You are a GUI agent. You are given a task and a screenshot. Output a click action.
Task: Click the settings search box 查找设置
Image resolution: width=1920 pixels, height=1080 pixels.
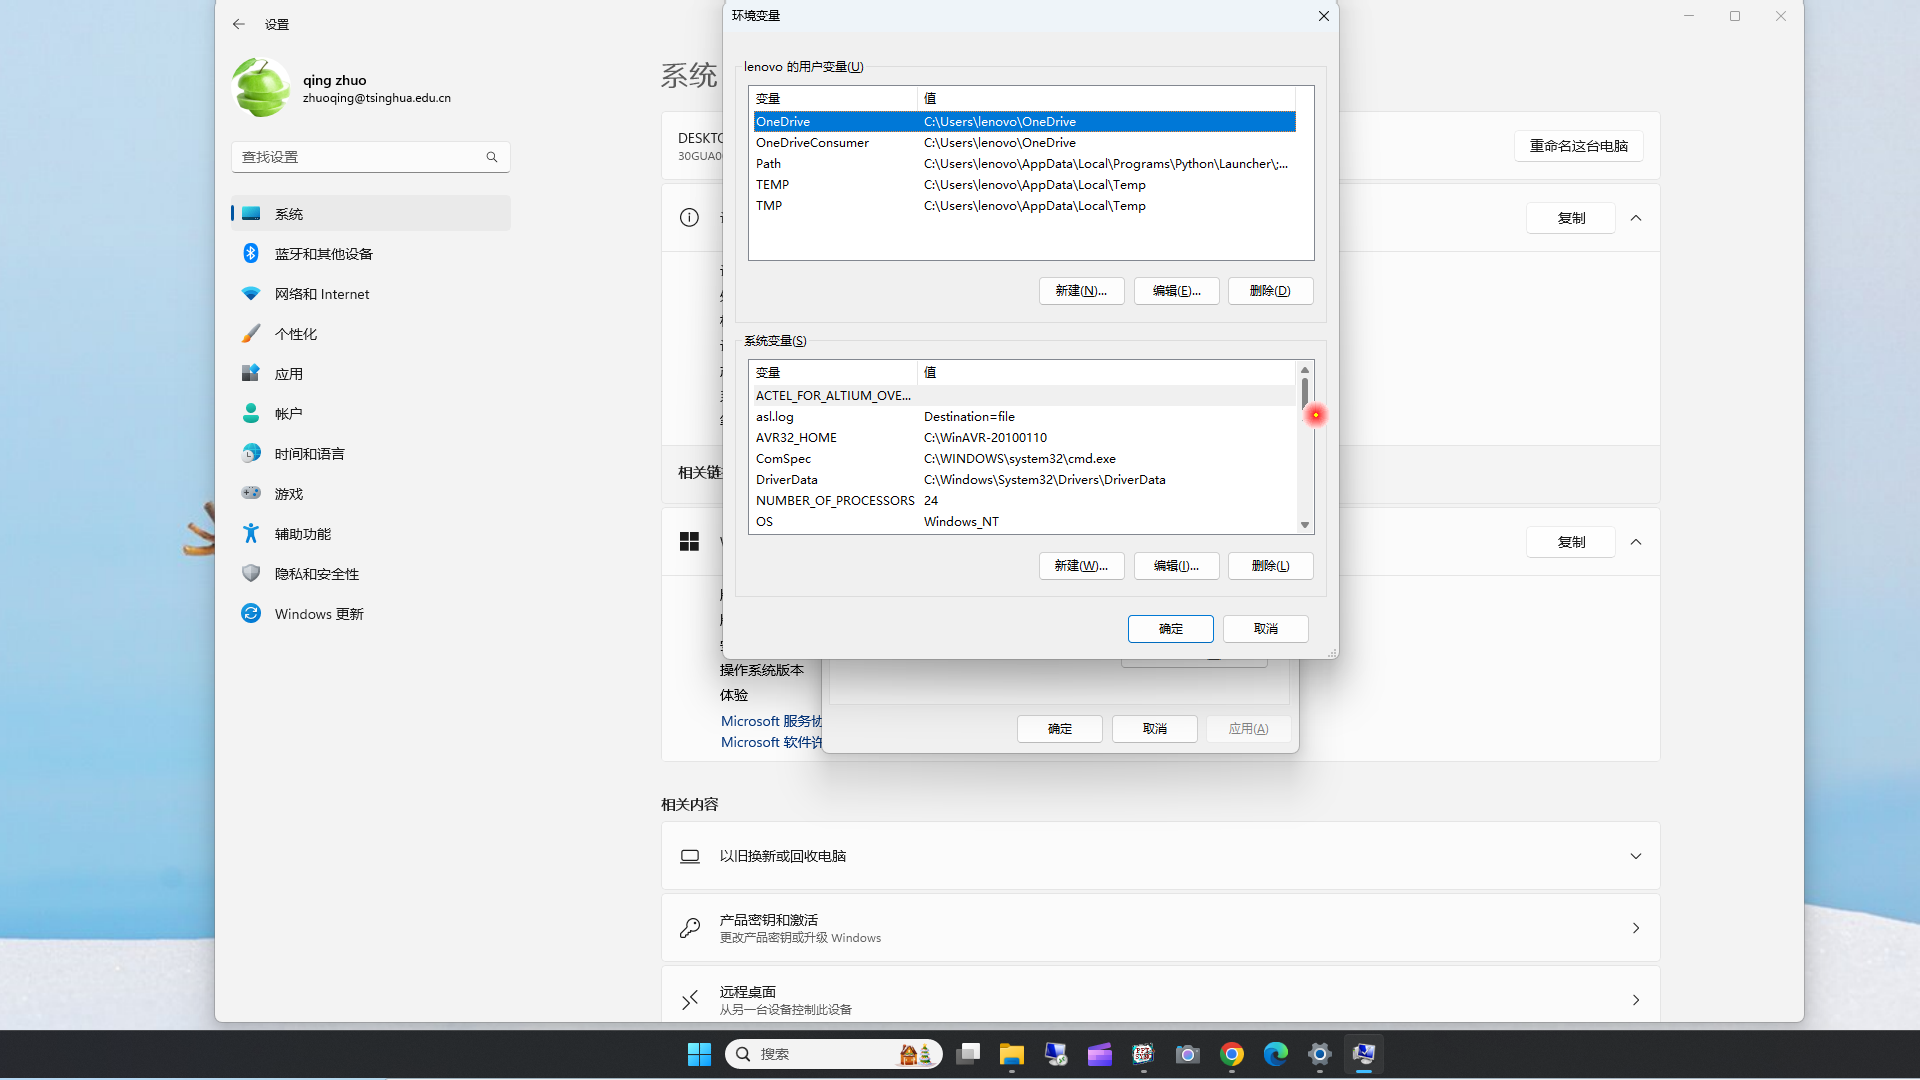coord(370,156)
